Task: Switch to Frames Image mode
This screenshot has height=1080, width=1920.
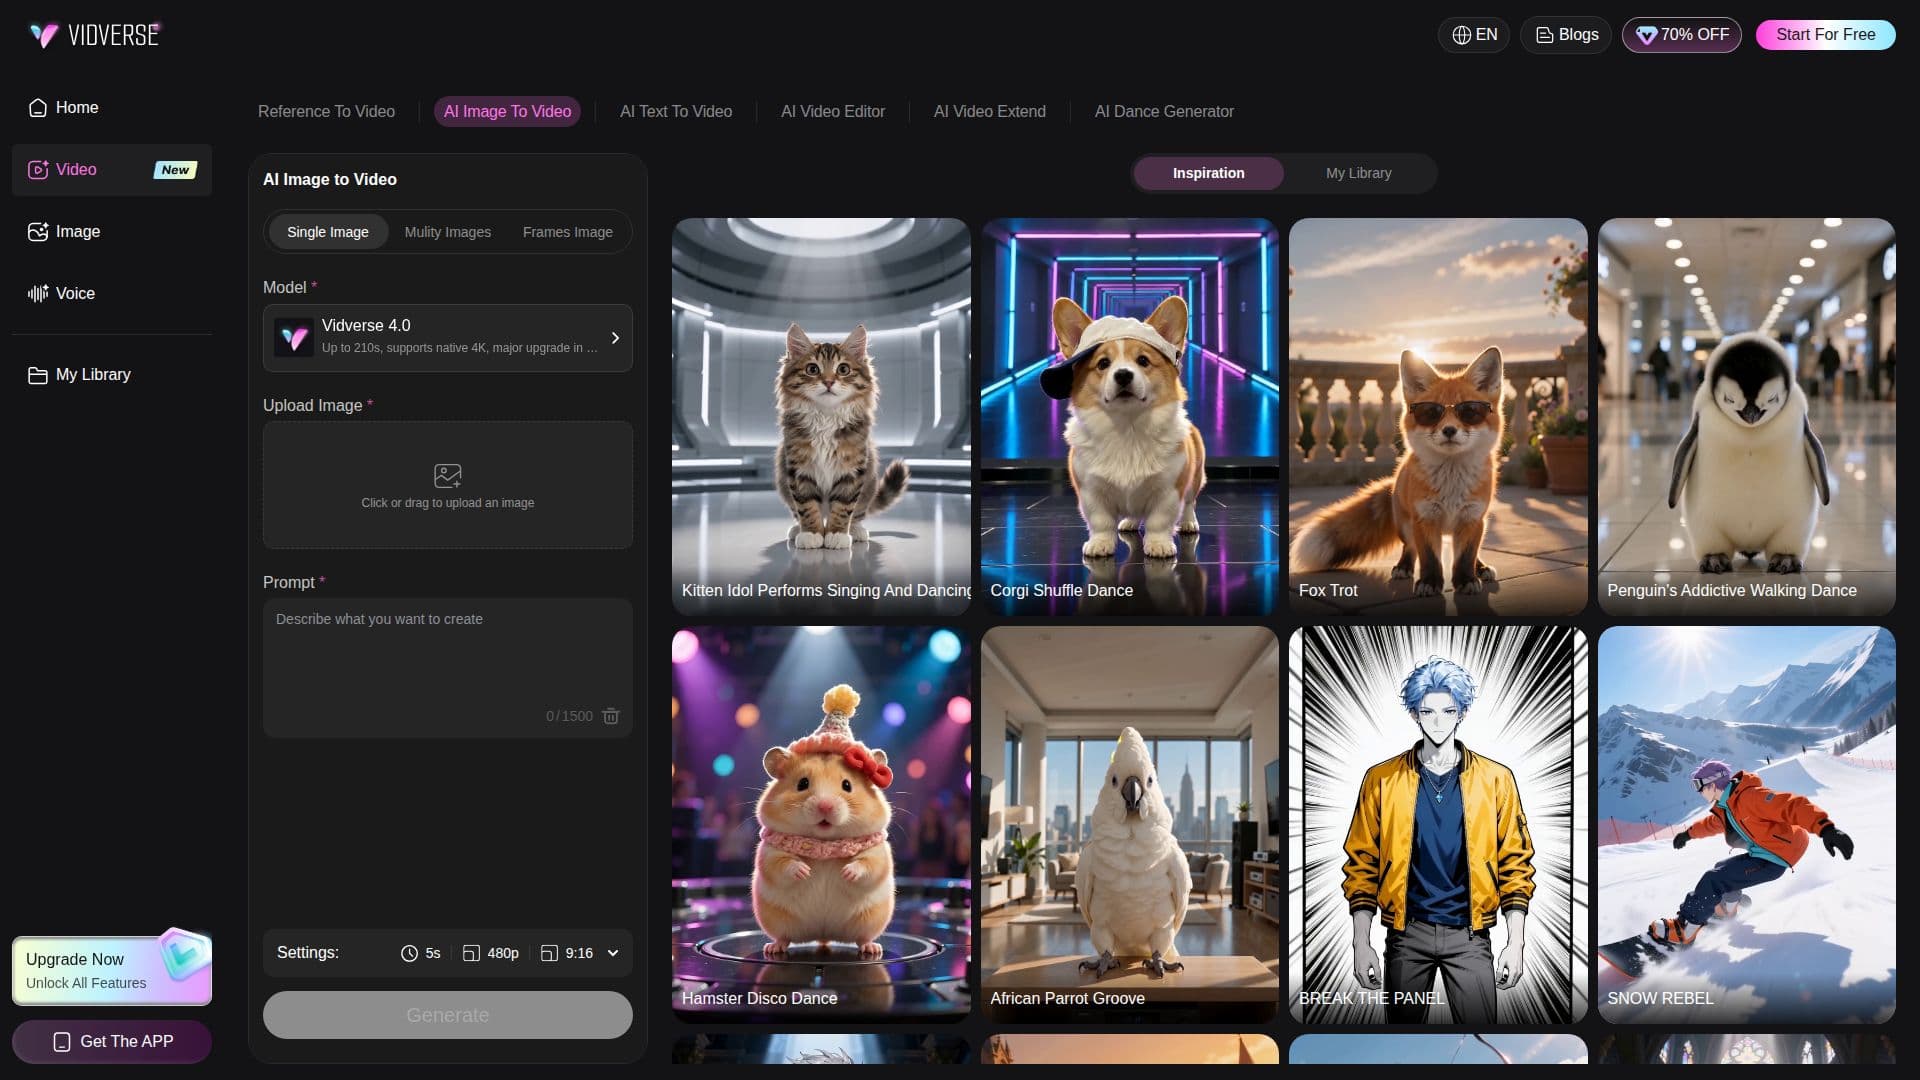Action: tap(568, 232)
